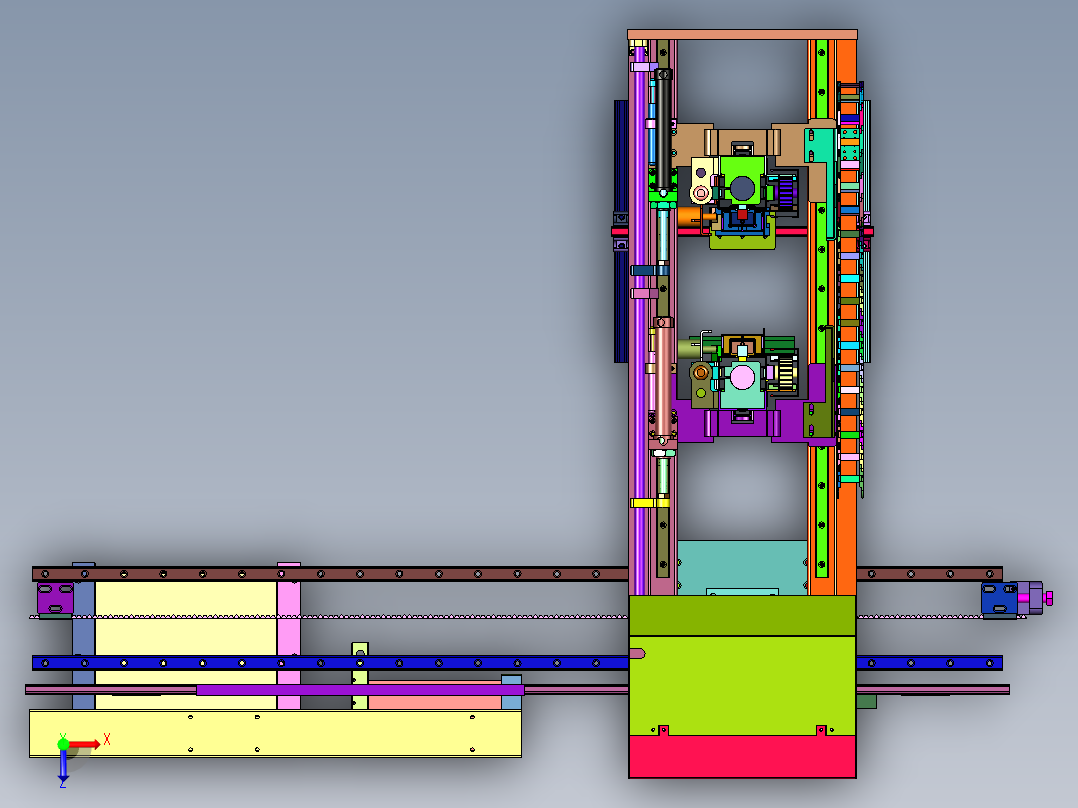Viewport: 1078px width, 808px height.
Task: Select the salmon cylinder on the tower
Action: click(x=663, y=380)
